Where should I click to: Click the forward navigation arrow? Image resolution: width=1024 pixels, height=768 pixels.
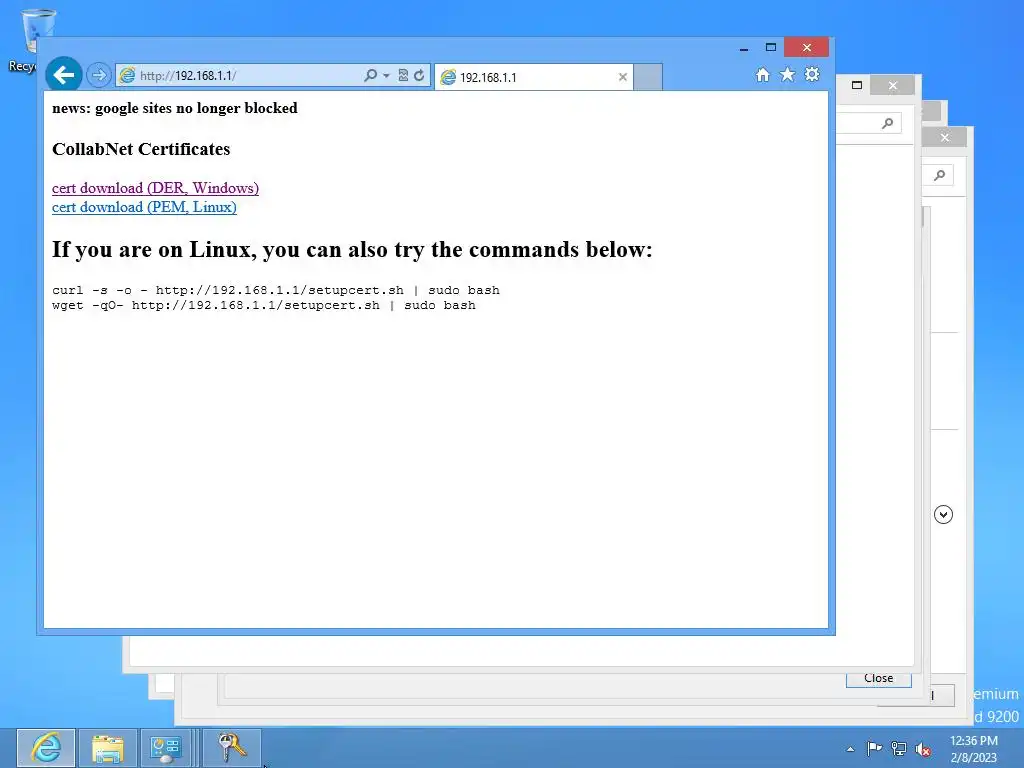[99, 75]
